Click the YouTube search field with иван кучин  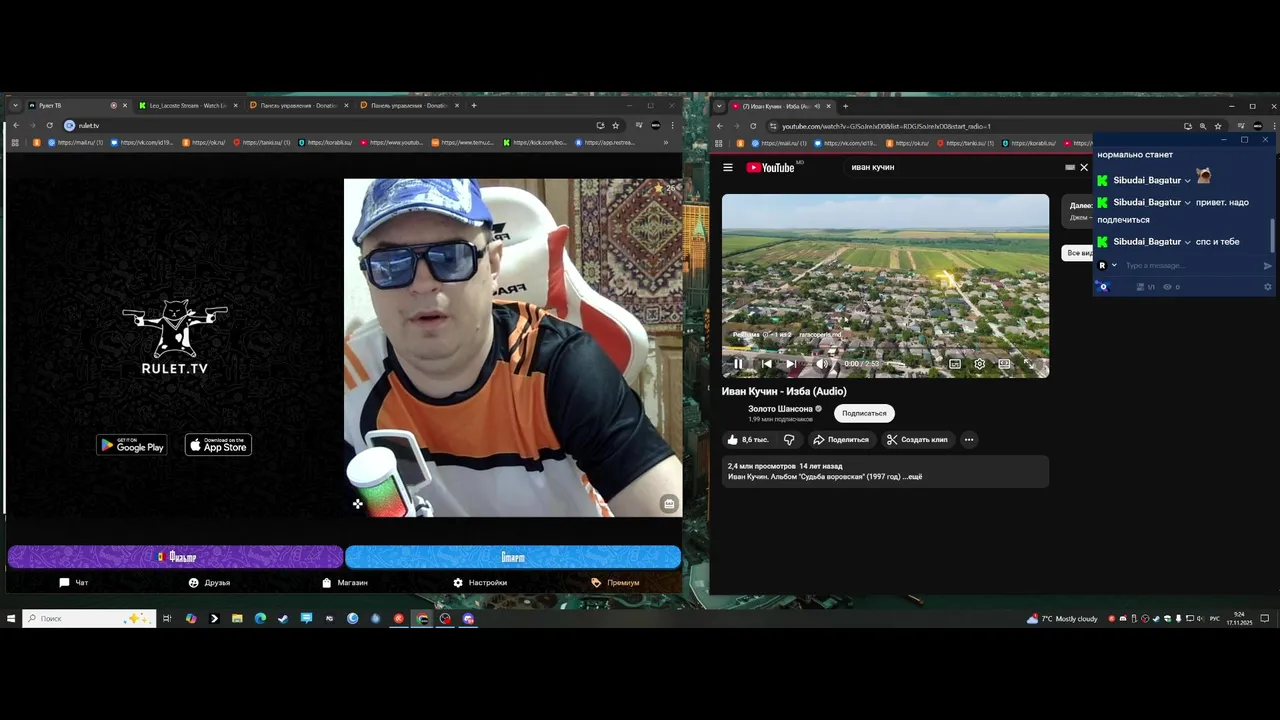pyautogui.click(x=955, y=167)
